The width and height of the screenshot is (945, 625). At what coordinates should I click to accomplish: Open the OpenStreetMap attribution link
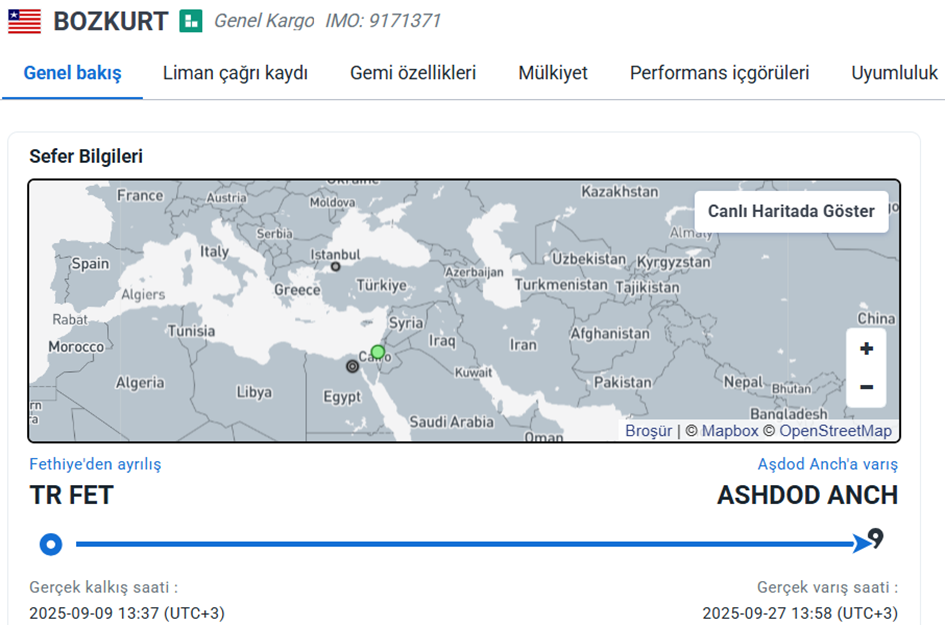pos(835,431)
